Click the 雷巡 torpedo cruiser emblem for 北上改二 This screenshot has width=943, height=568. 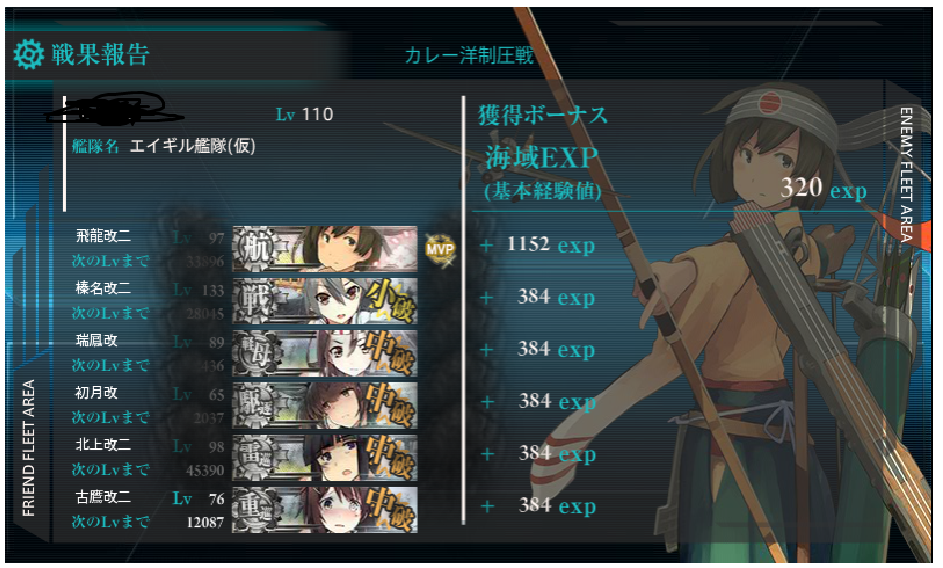256,457
